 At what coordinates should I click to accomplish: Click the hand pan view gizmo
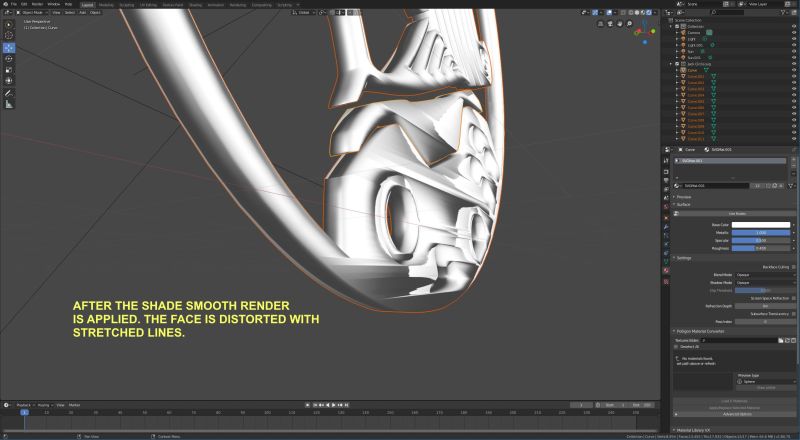pyautogui.click(x=620, y=23)
